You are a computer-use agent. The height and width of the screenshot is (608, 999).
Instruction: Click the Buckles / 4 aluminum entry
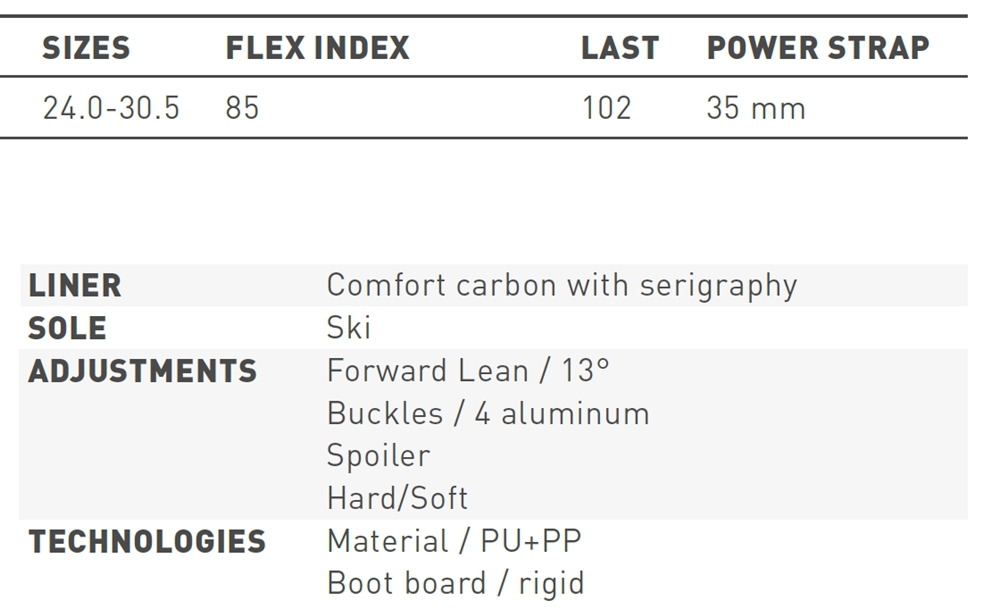[x=488, y=413]
